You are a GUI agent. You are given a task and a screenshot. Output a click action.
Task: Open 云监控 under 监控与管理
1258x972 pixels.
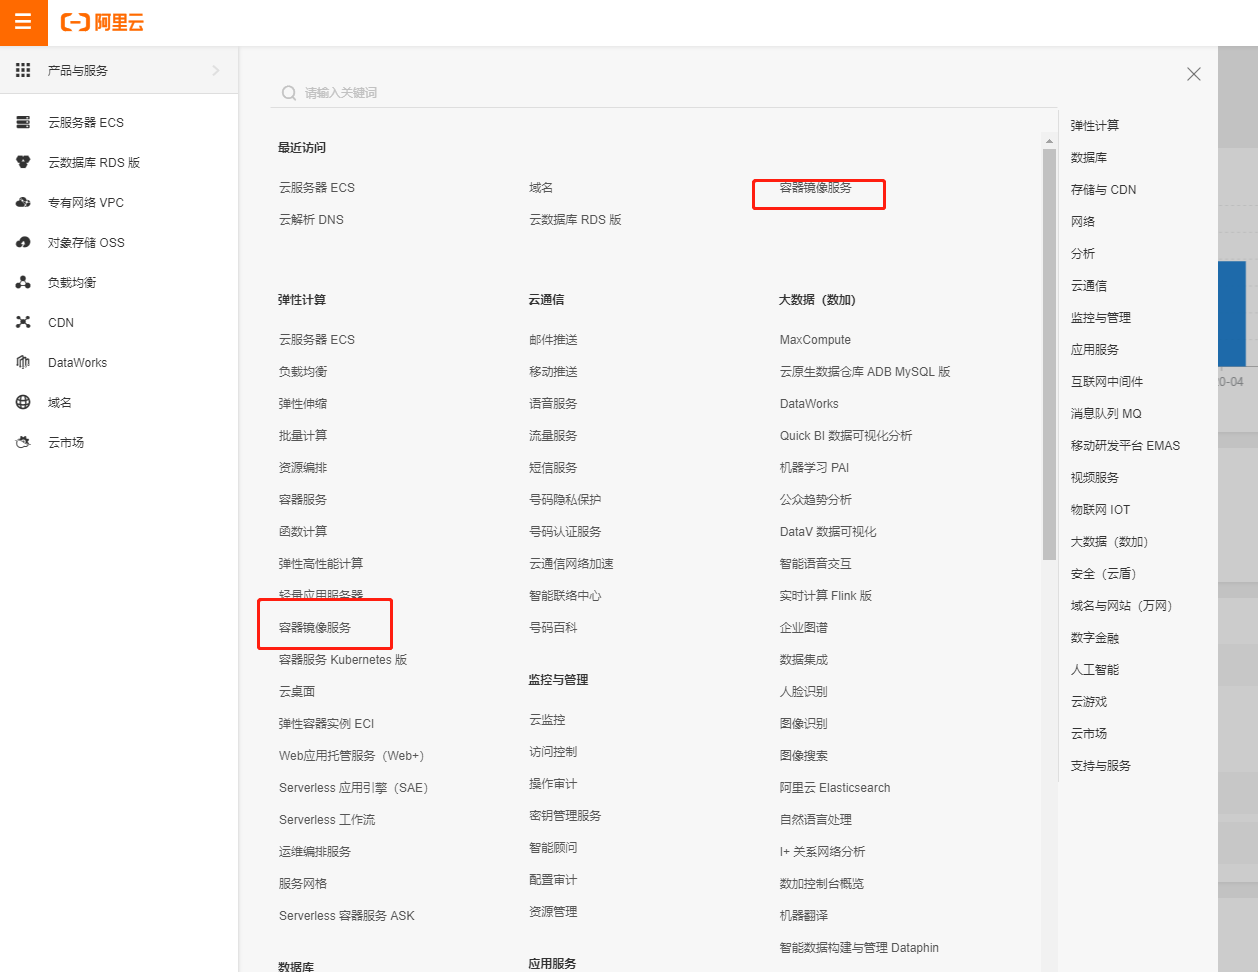tap(547, 719)
